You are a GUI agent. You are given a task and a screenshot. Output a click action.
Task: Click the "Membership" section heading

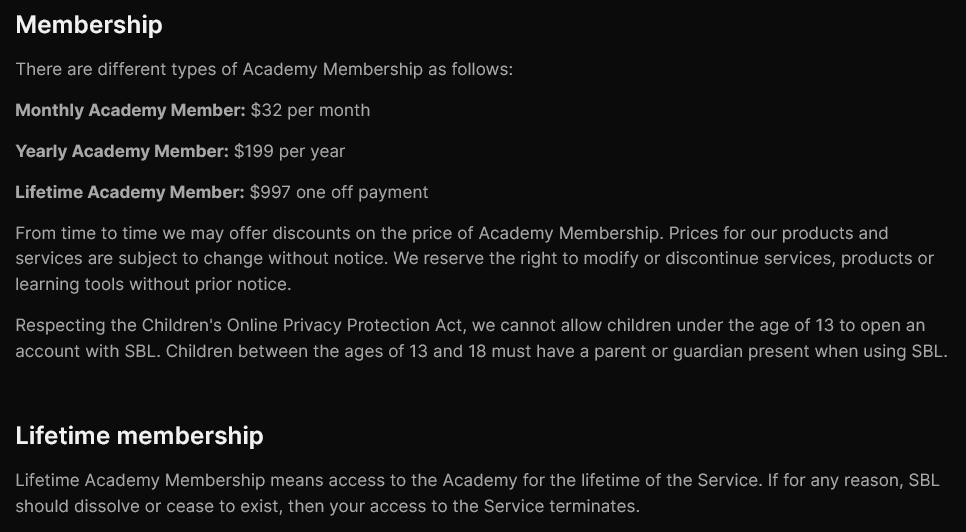coord(89,25)
